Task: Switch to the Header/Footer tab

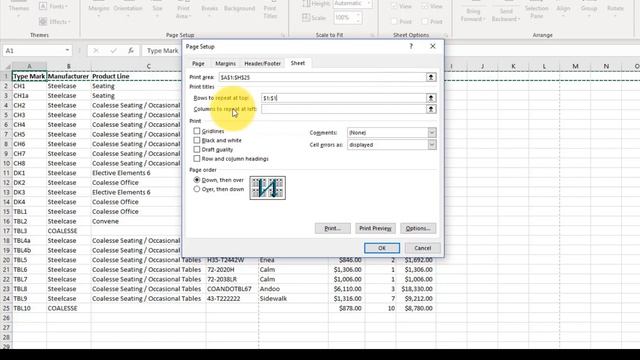Action: click(262, 64)
